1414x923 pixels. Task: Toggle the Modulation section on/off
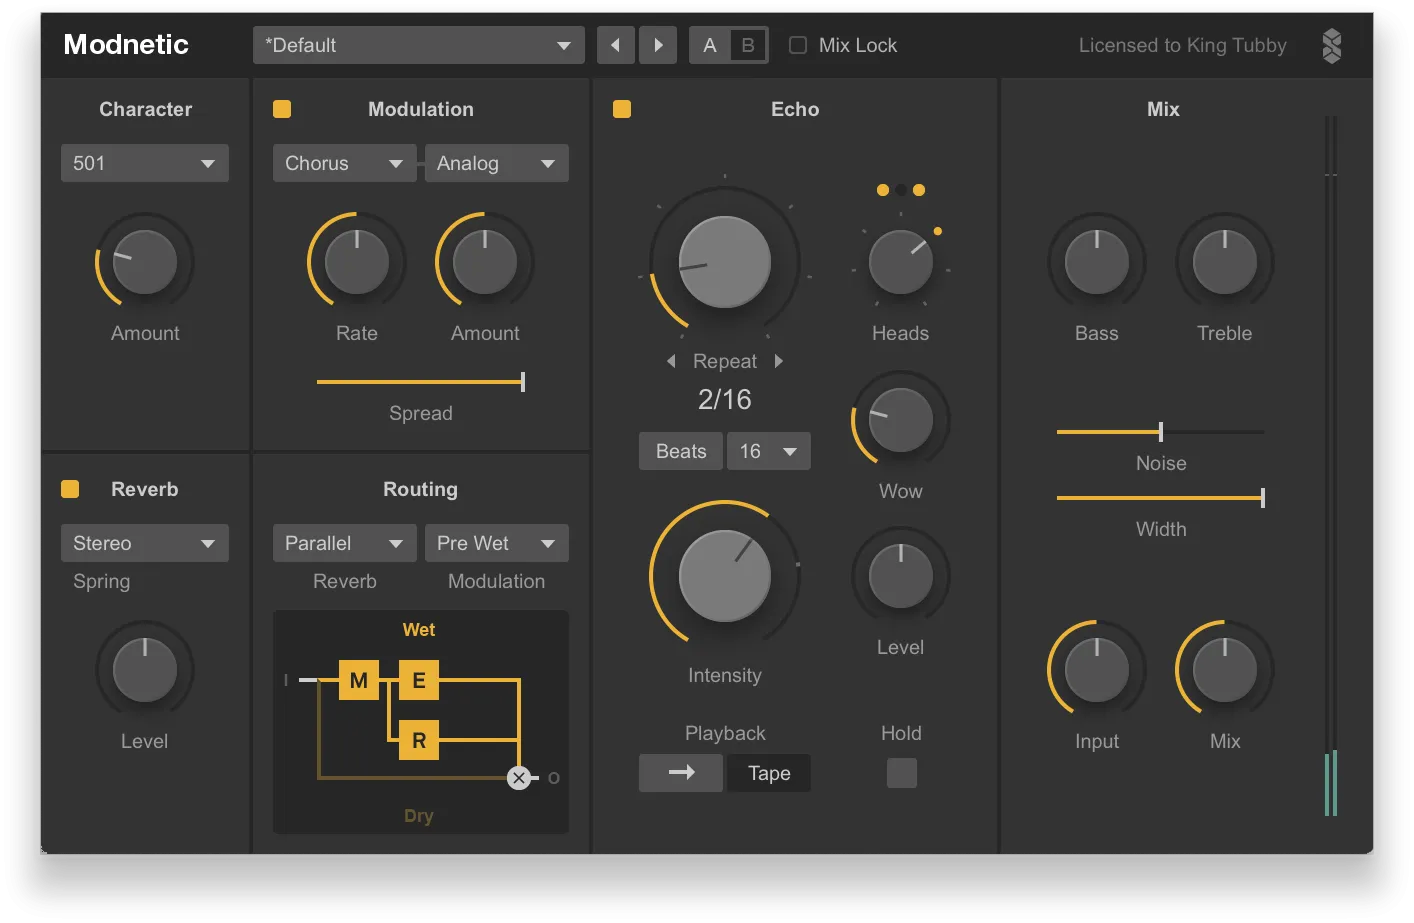pos(282,109)
